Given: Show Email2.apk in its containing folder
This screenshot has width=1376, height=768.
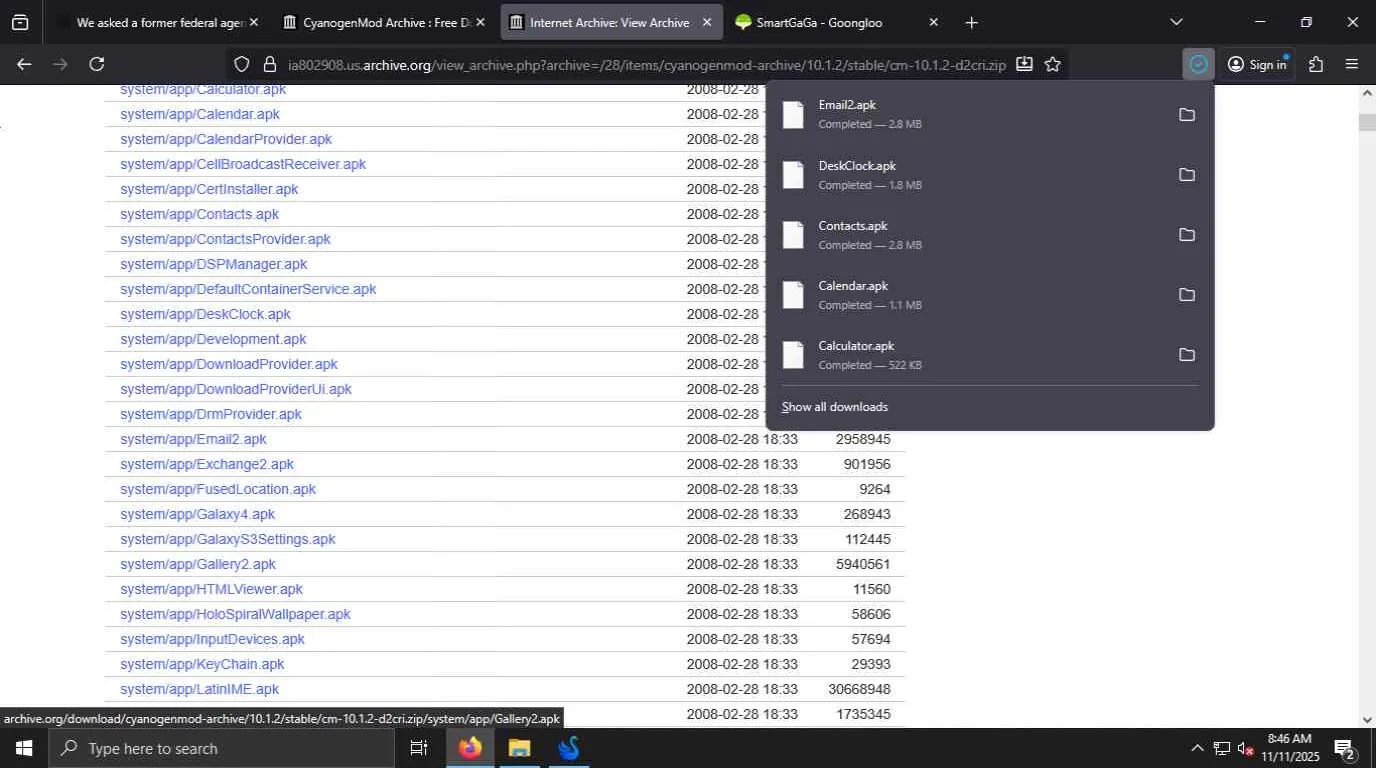Looking at the screenshot, I should (x=1187, y=115).
